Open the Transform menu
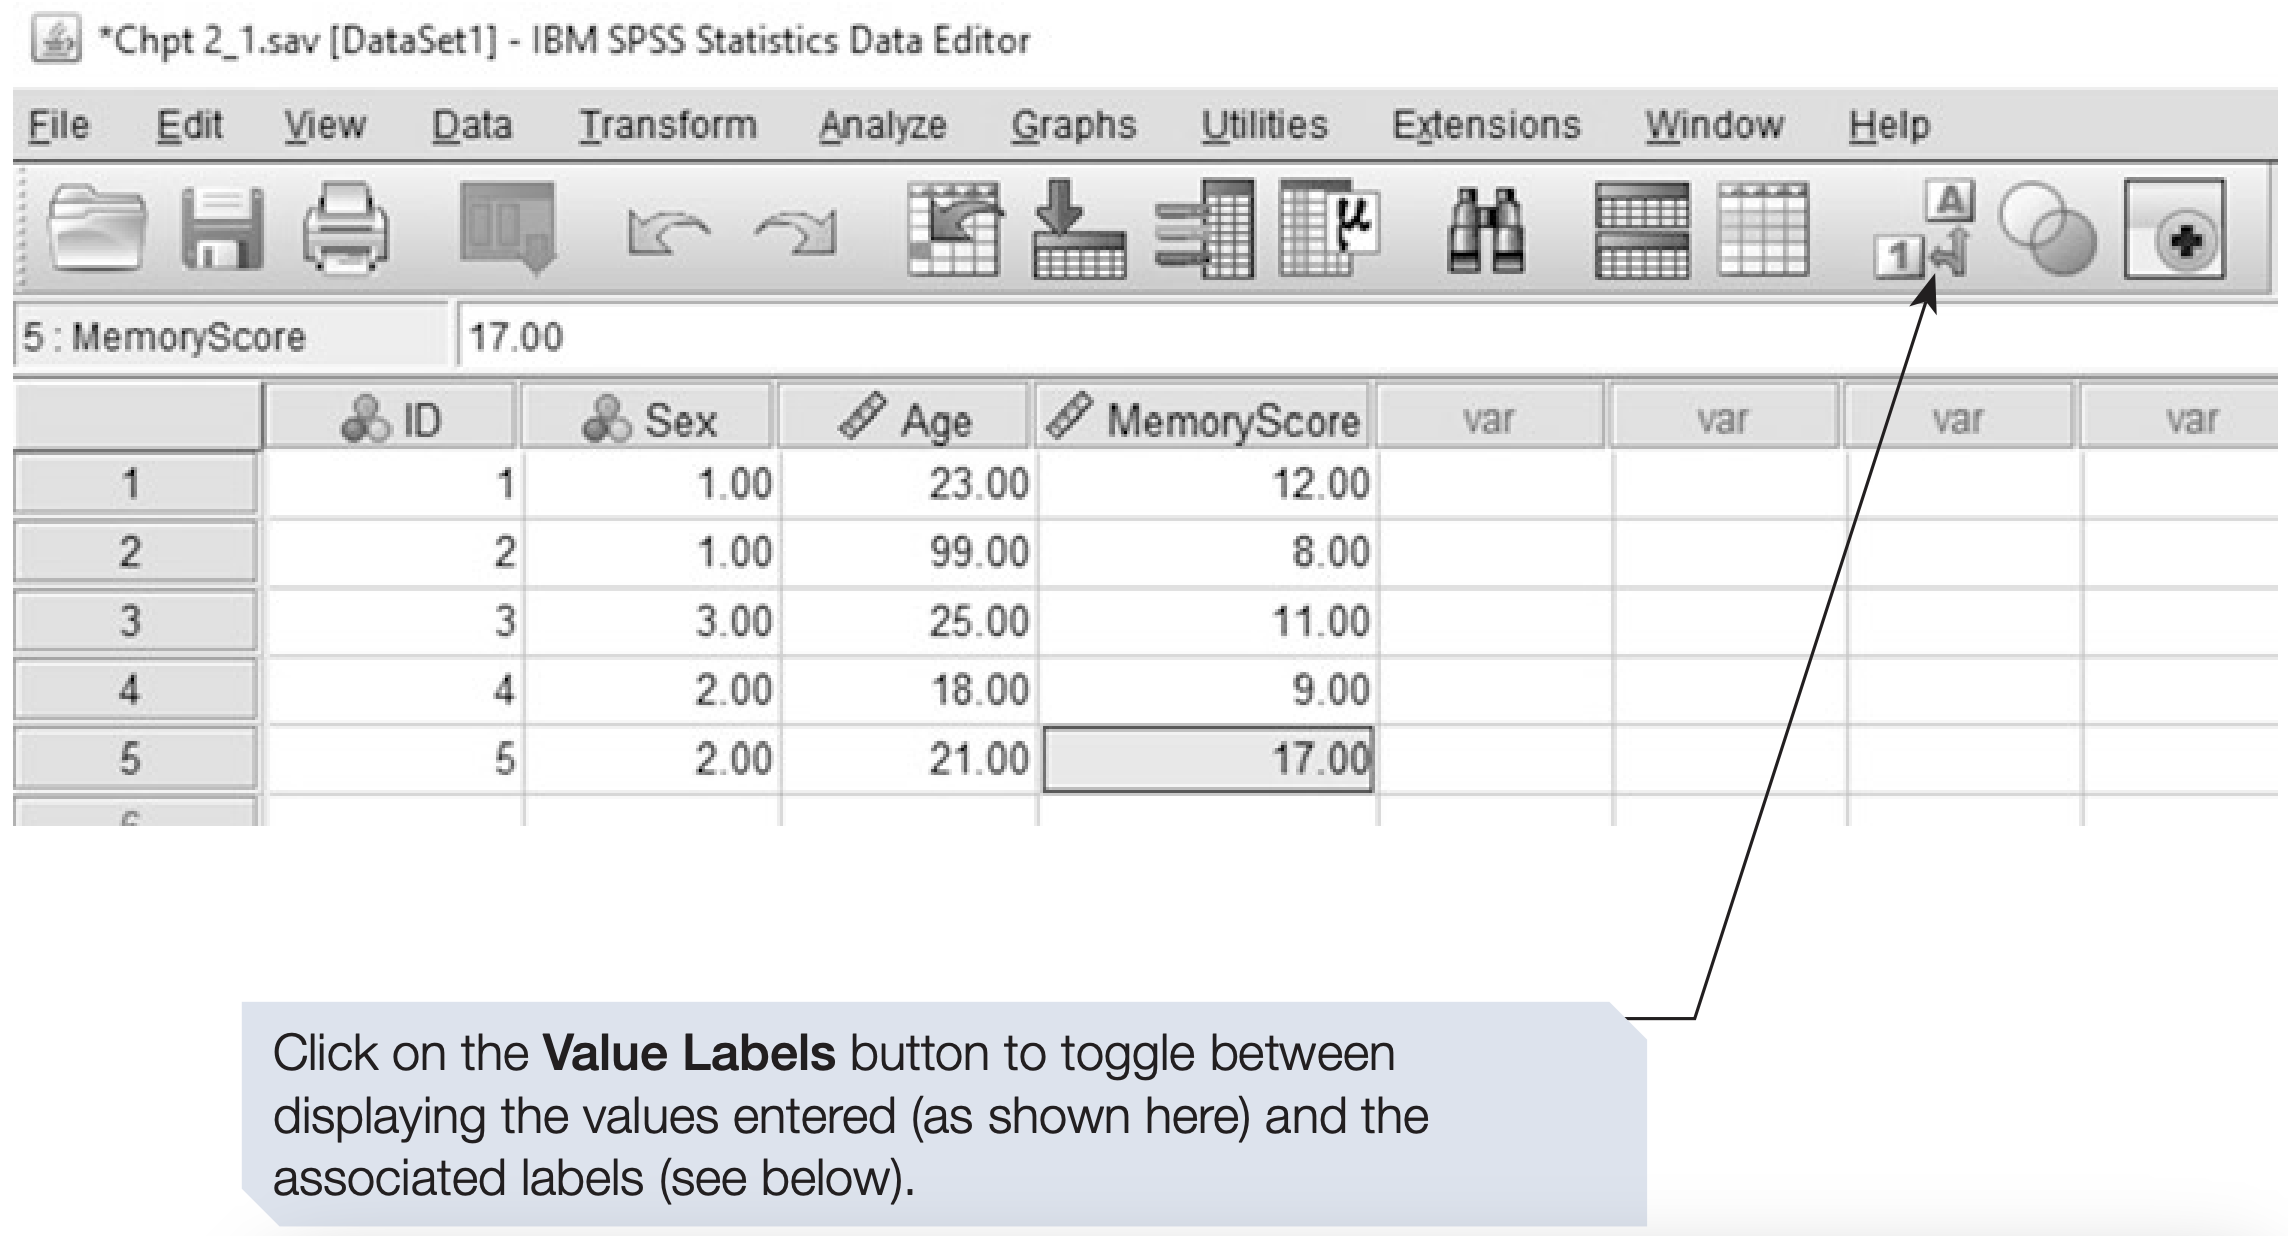 (x=668, y=126)
